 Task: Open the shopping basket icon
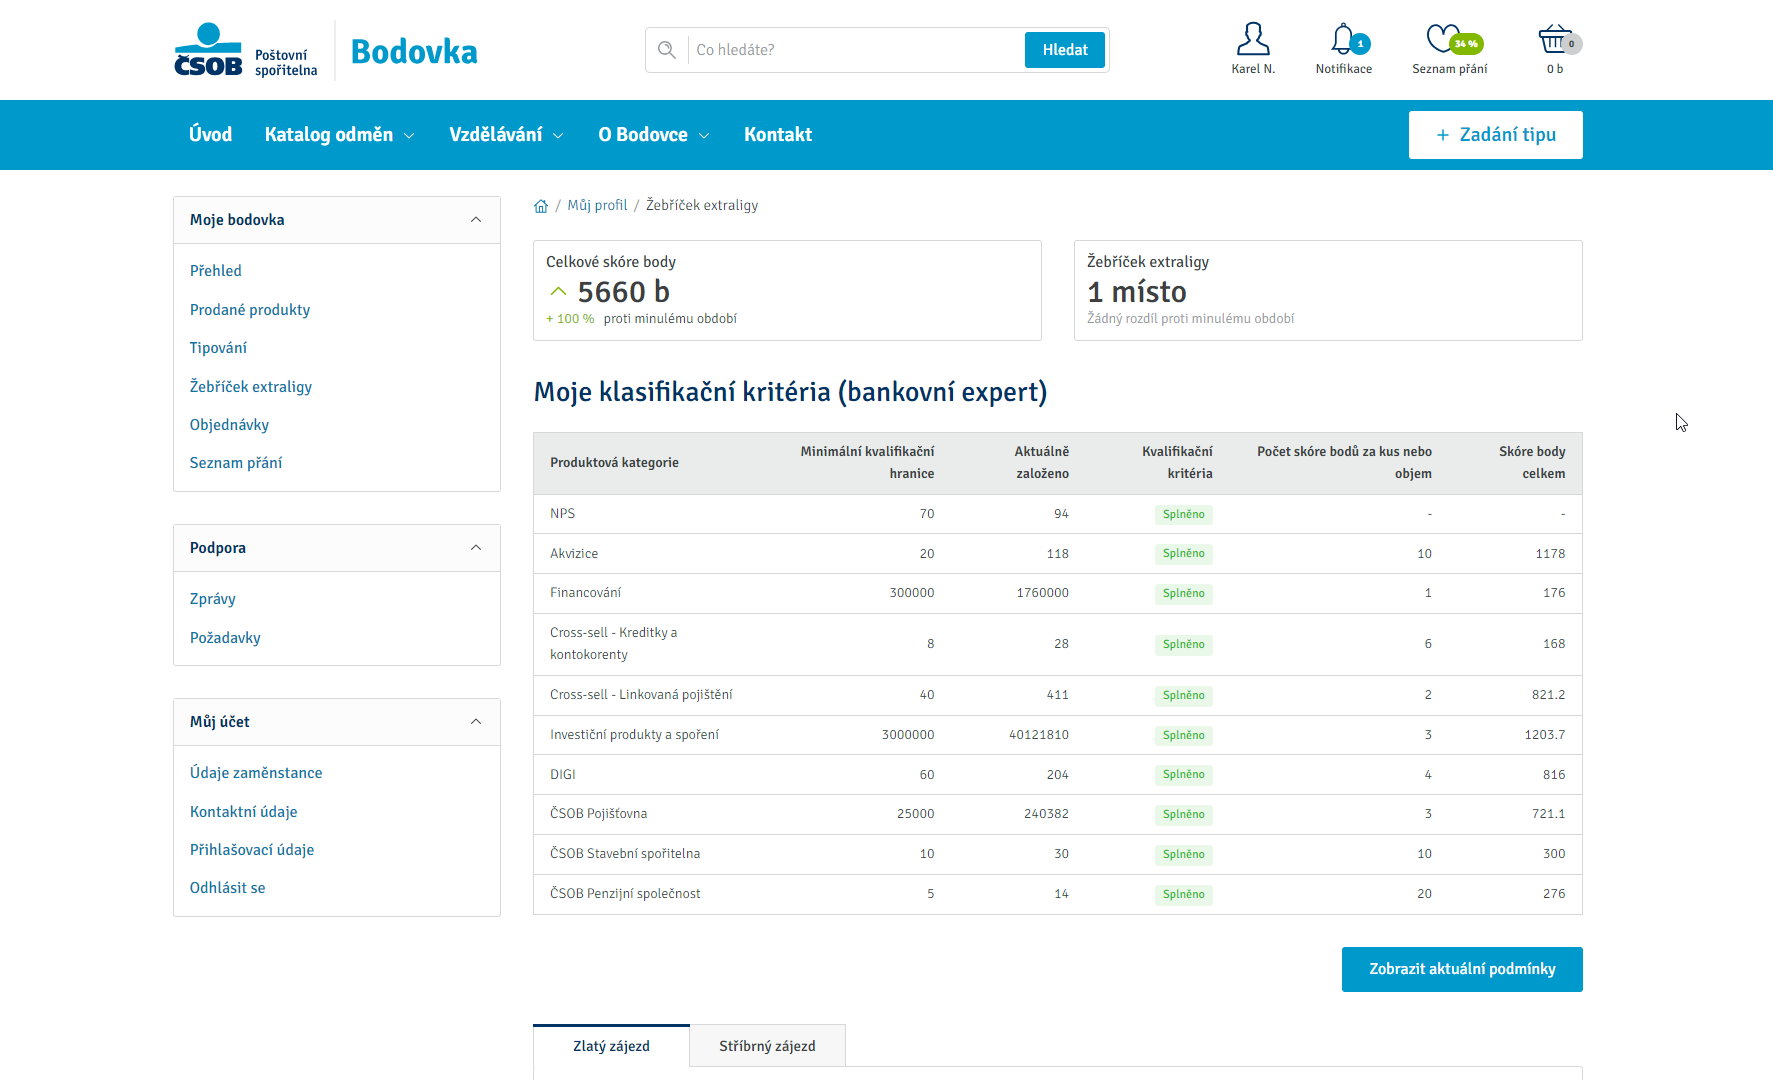coord(1555,40)
